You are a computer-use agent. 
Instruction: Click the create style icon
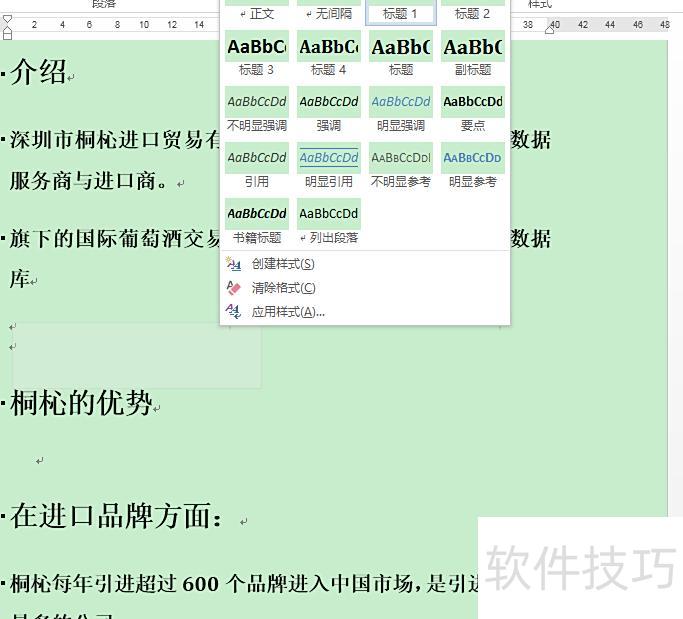[233, 264]
